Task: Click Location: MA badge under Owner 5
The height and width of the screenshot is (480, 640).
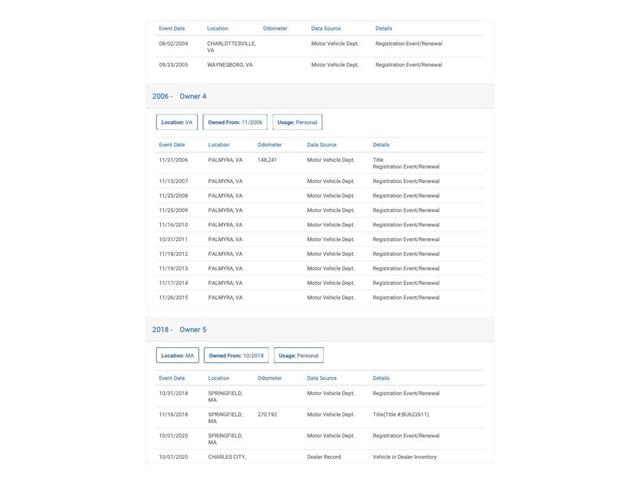Action: point(178,356)
